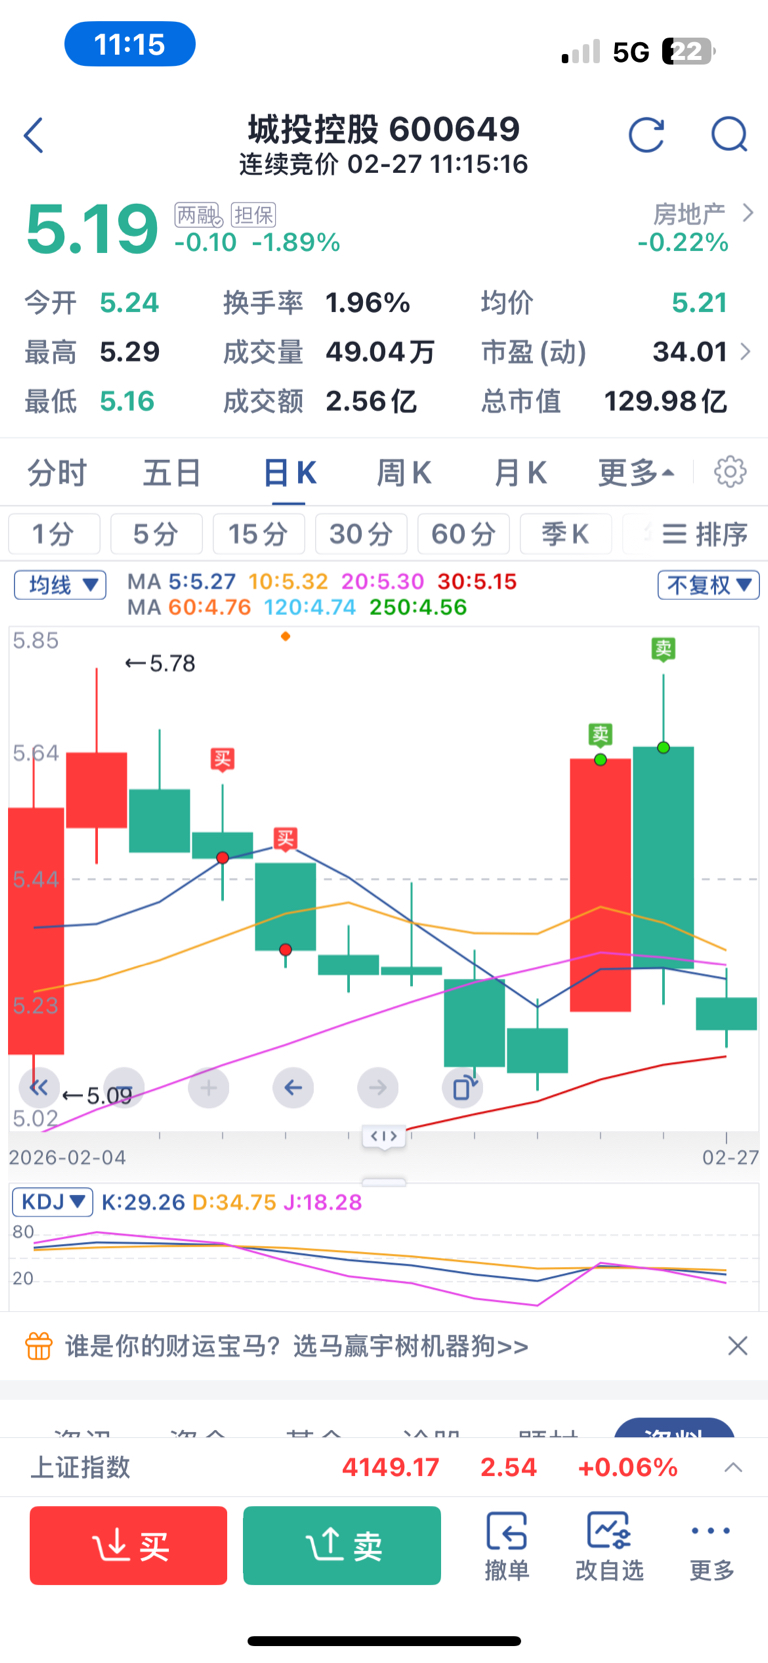Move chart cursor left with arrow button

pos(293,1087)
